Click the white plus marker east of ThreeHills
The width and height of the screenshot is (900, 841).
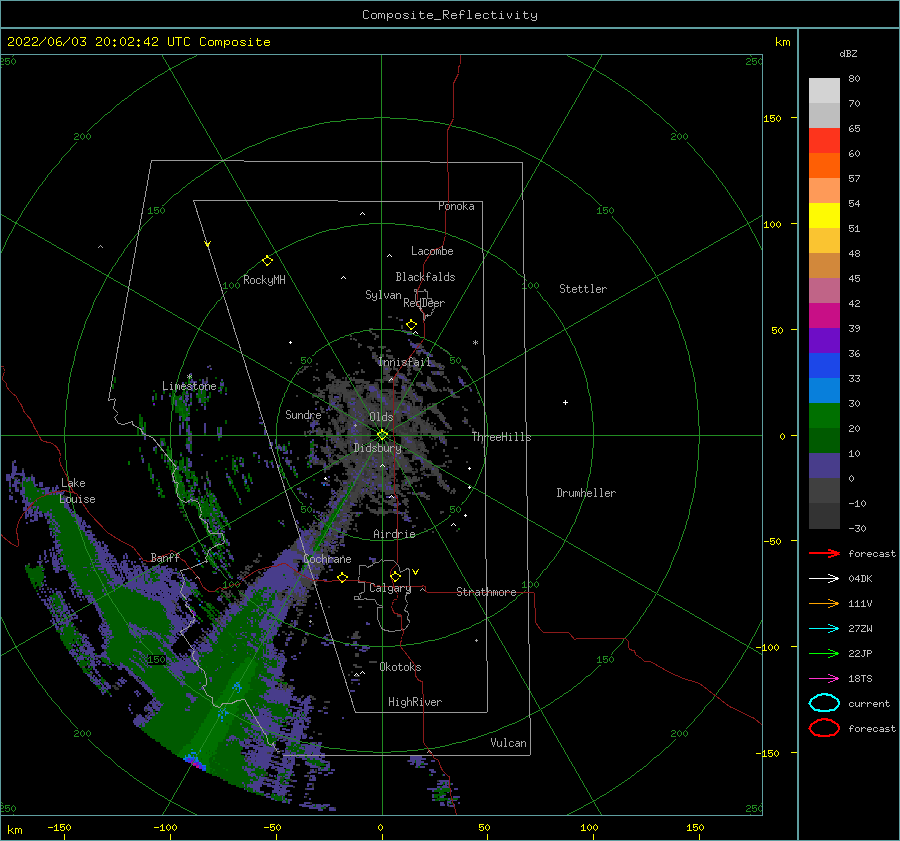pyautogui.click(x=565, y=402)
